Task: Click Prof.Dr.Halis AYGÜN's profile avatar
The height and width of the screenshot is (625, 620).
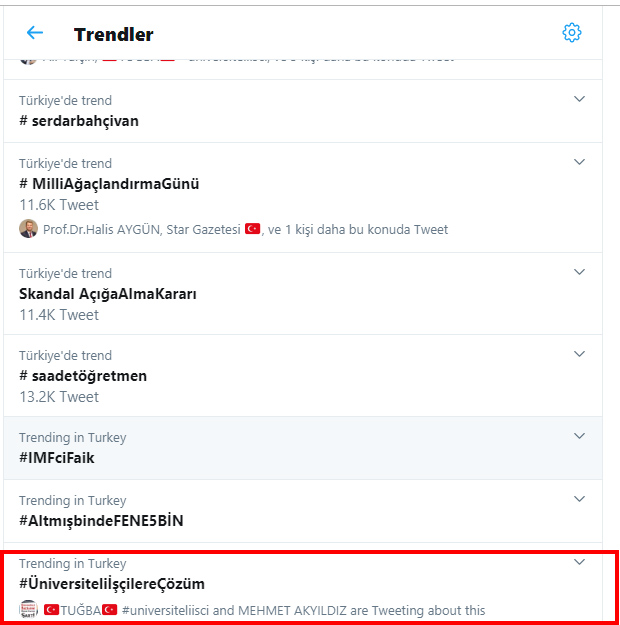Action: coord(28,229)
